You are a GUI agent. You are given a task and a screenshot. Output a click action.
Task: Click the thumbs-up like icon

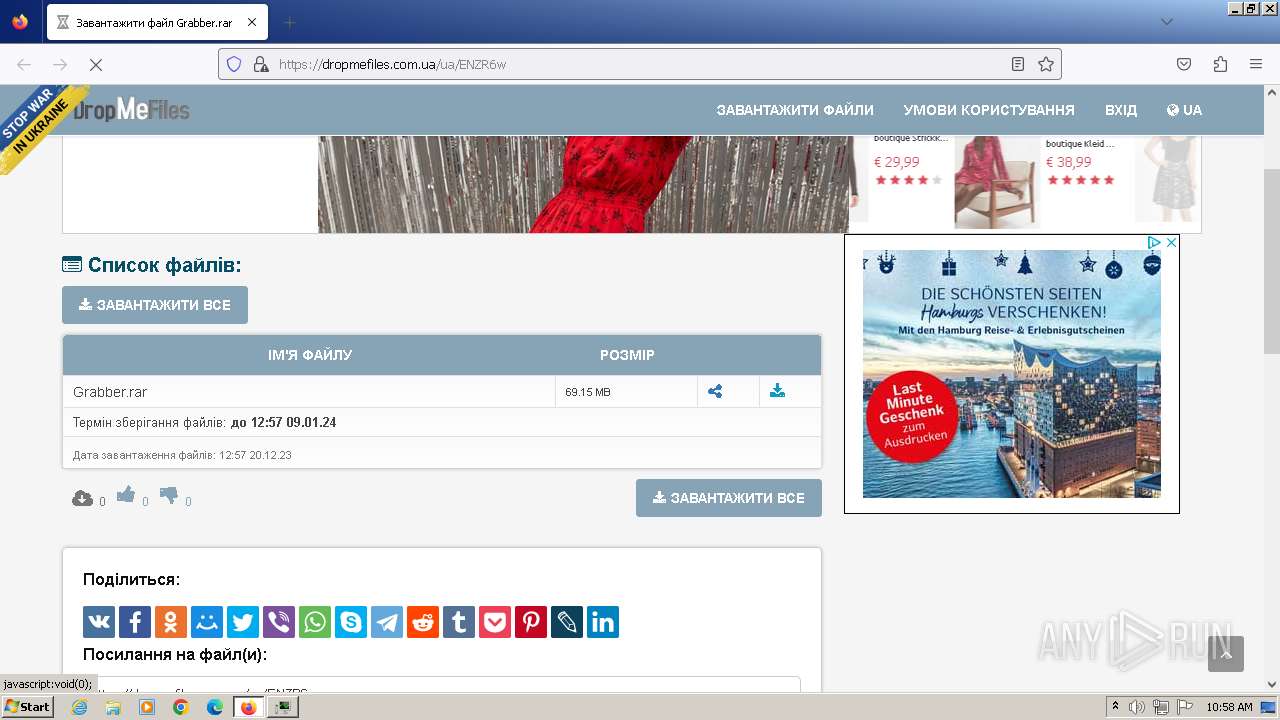click(126, 494)
